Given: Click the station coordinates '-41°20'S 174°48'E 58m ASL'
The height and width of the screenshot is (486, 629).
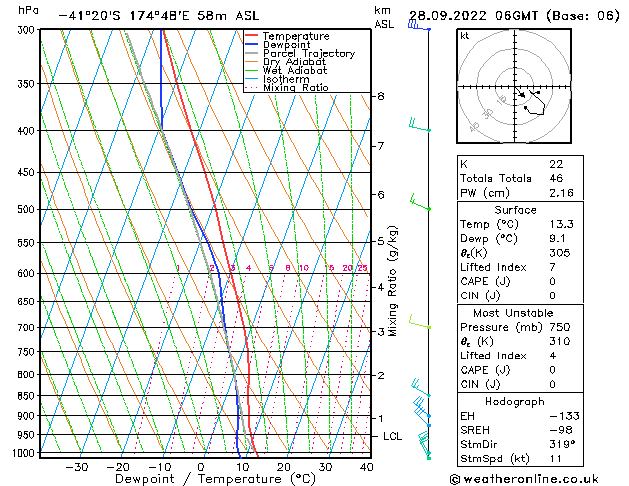Looking at the screenshot, I should click(x=159, y=16).
